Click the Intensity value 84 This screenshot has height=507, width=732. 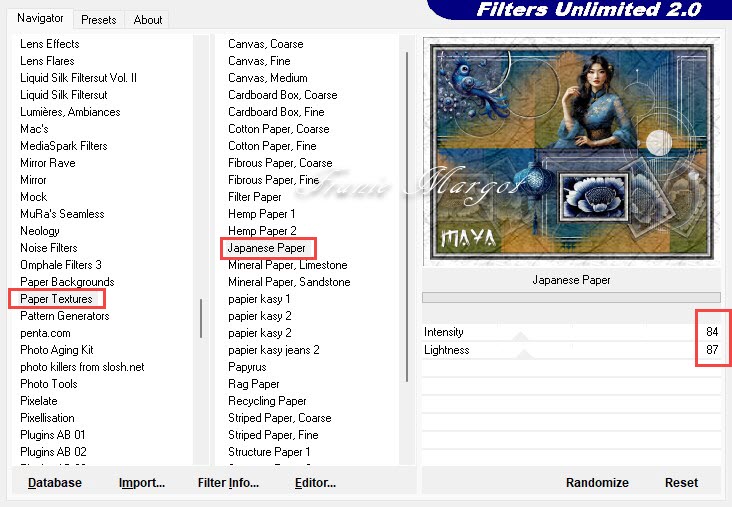coord(712,332)
